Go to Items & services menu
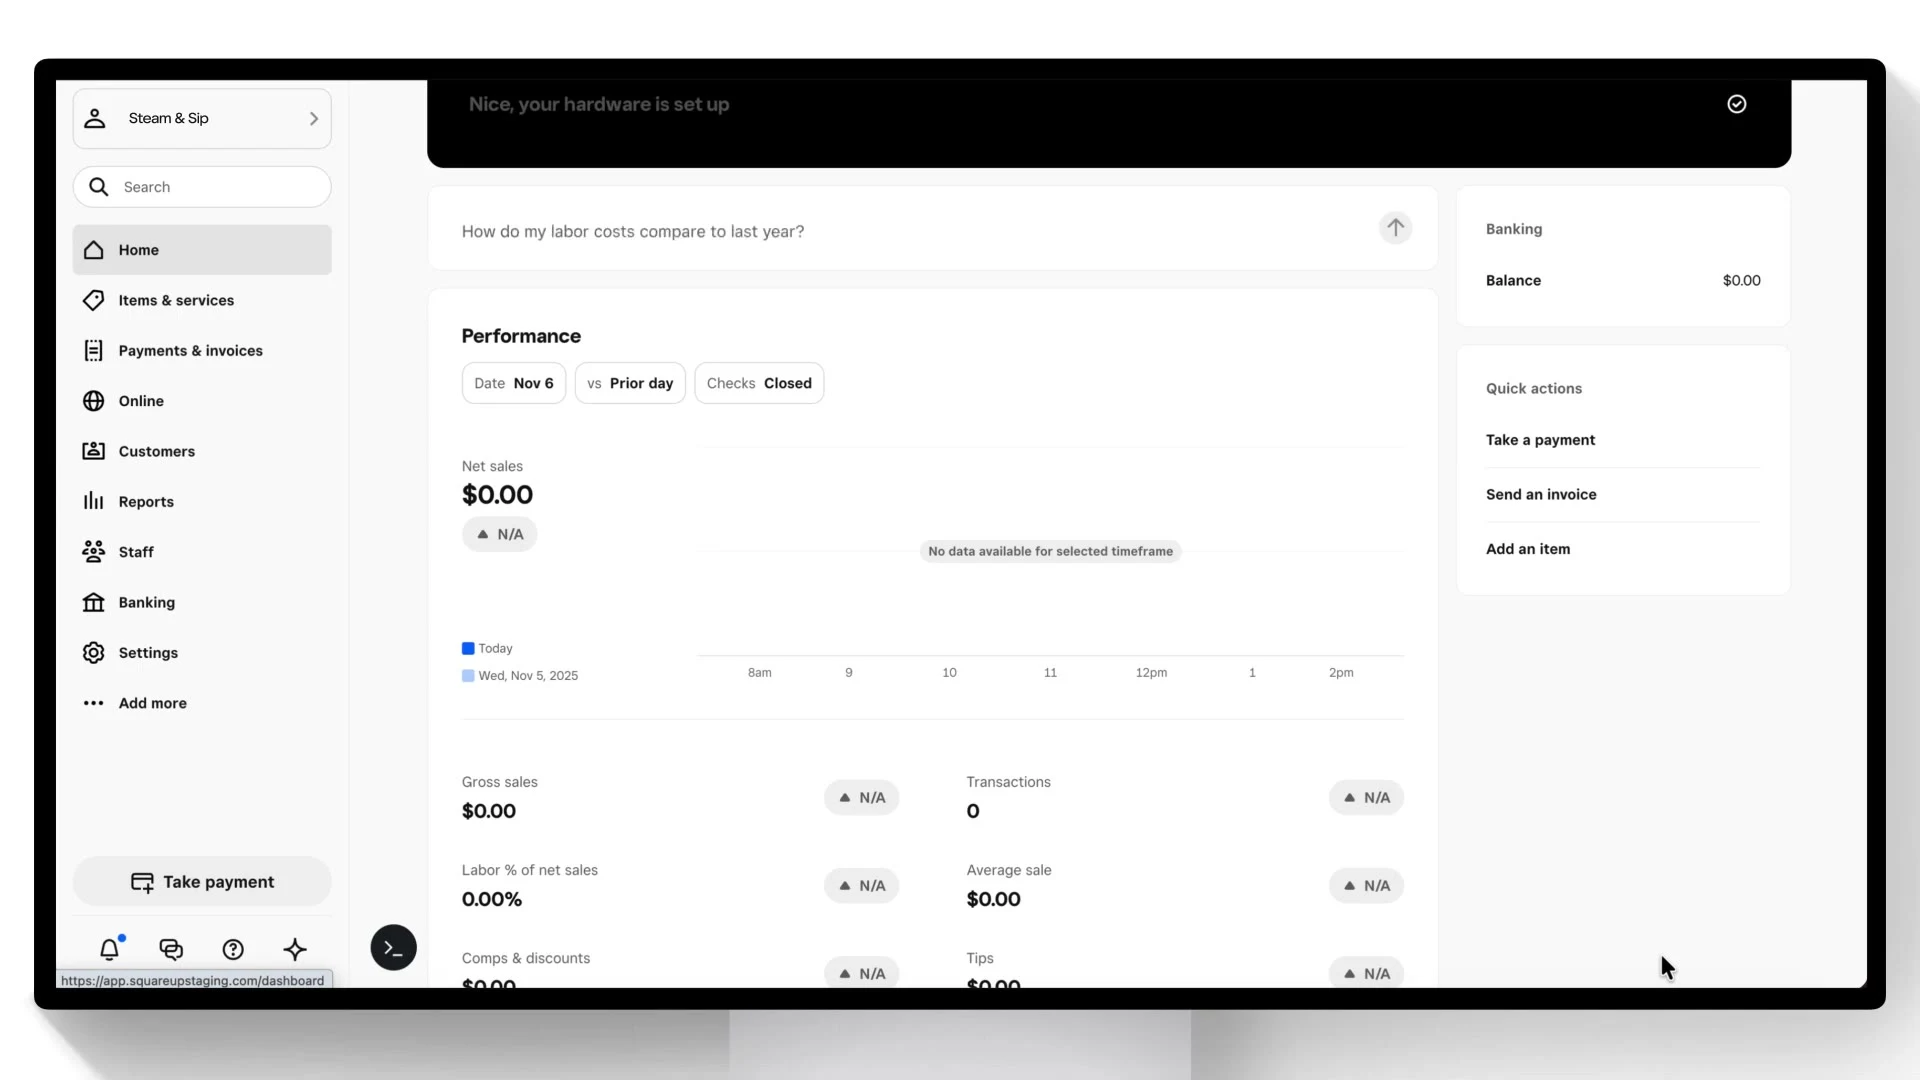Viewport: 1920px width, 1080px height. click(176, 300)
